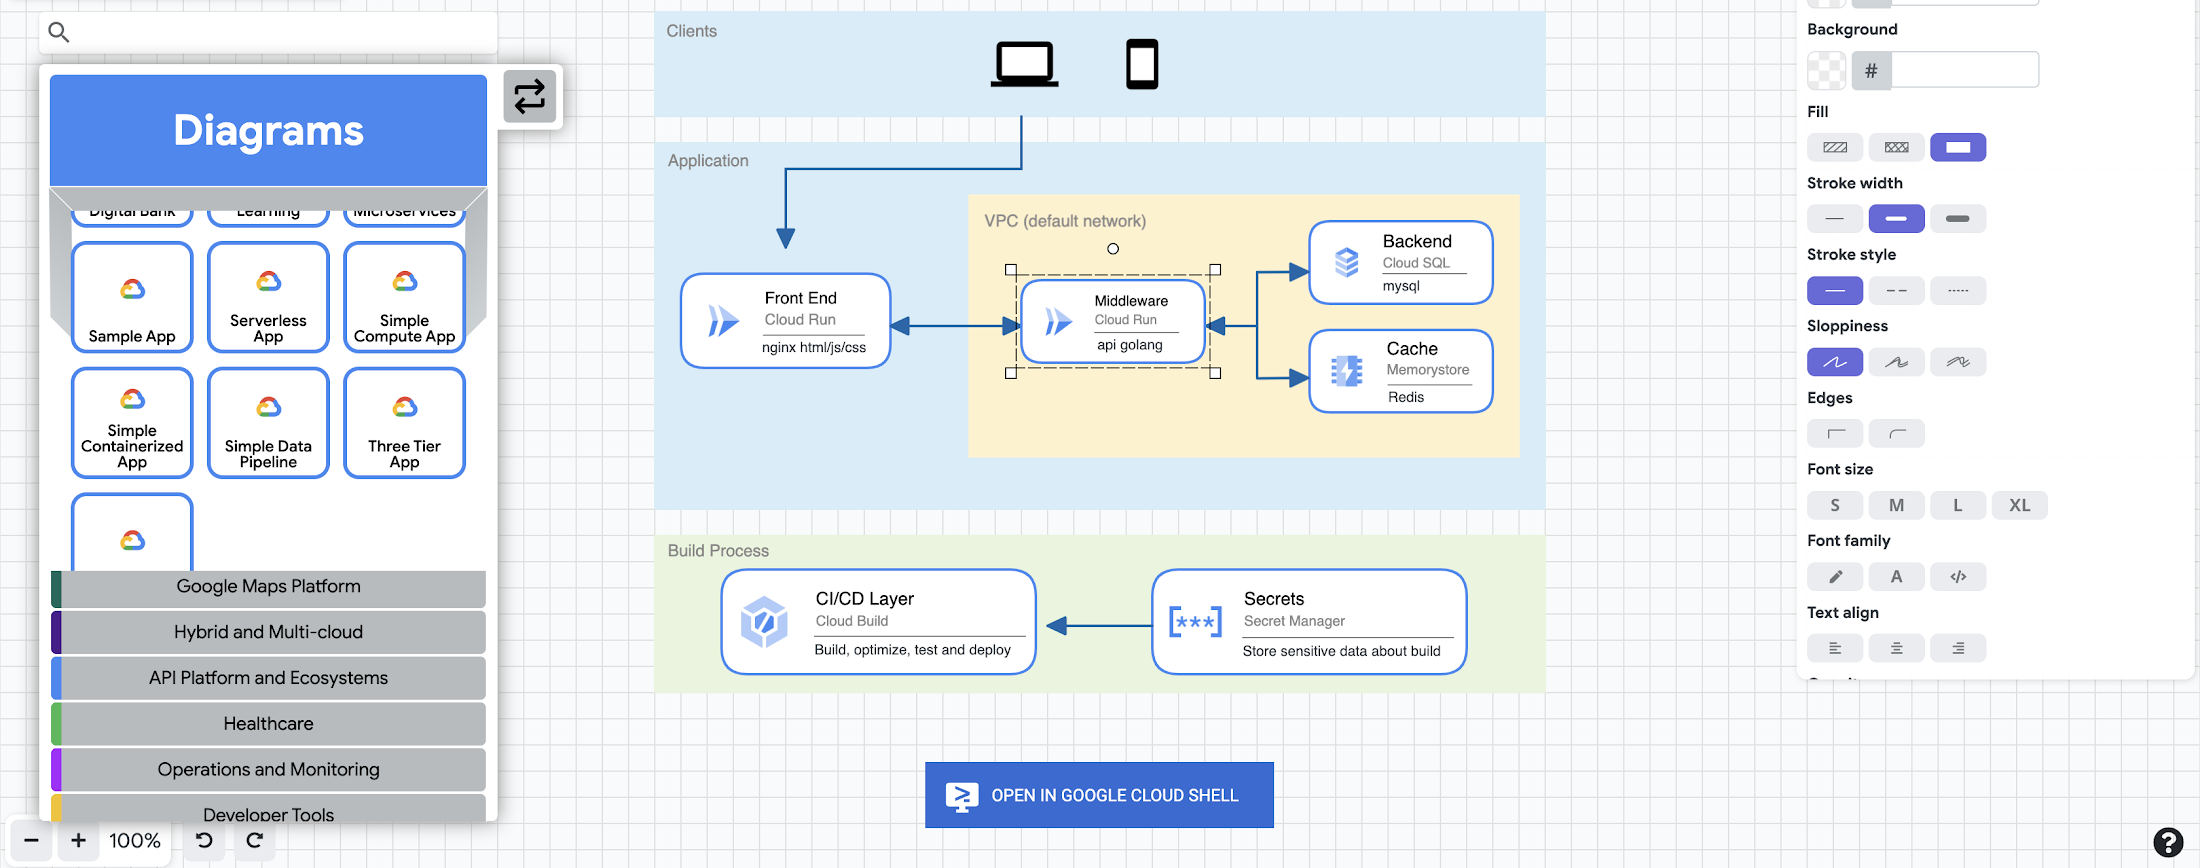The width and height of the screenshot is (2200, 868).
Task: Expand the Healthcare category
Action: (268, 724)
